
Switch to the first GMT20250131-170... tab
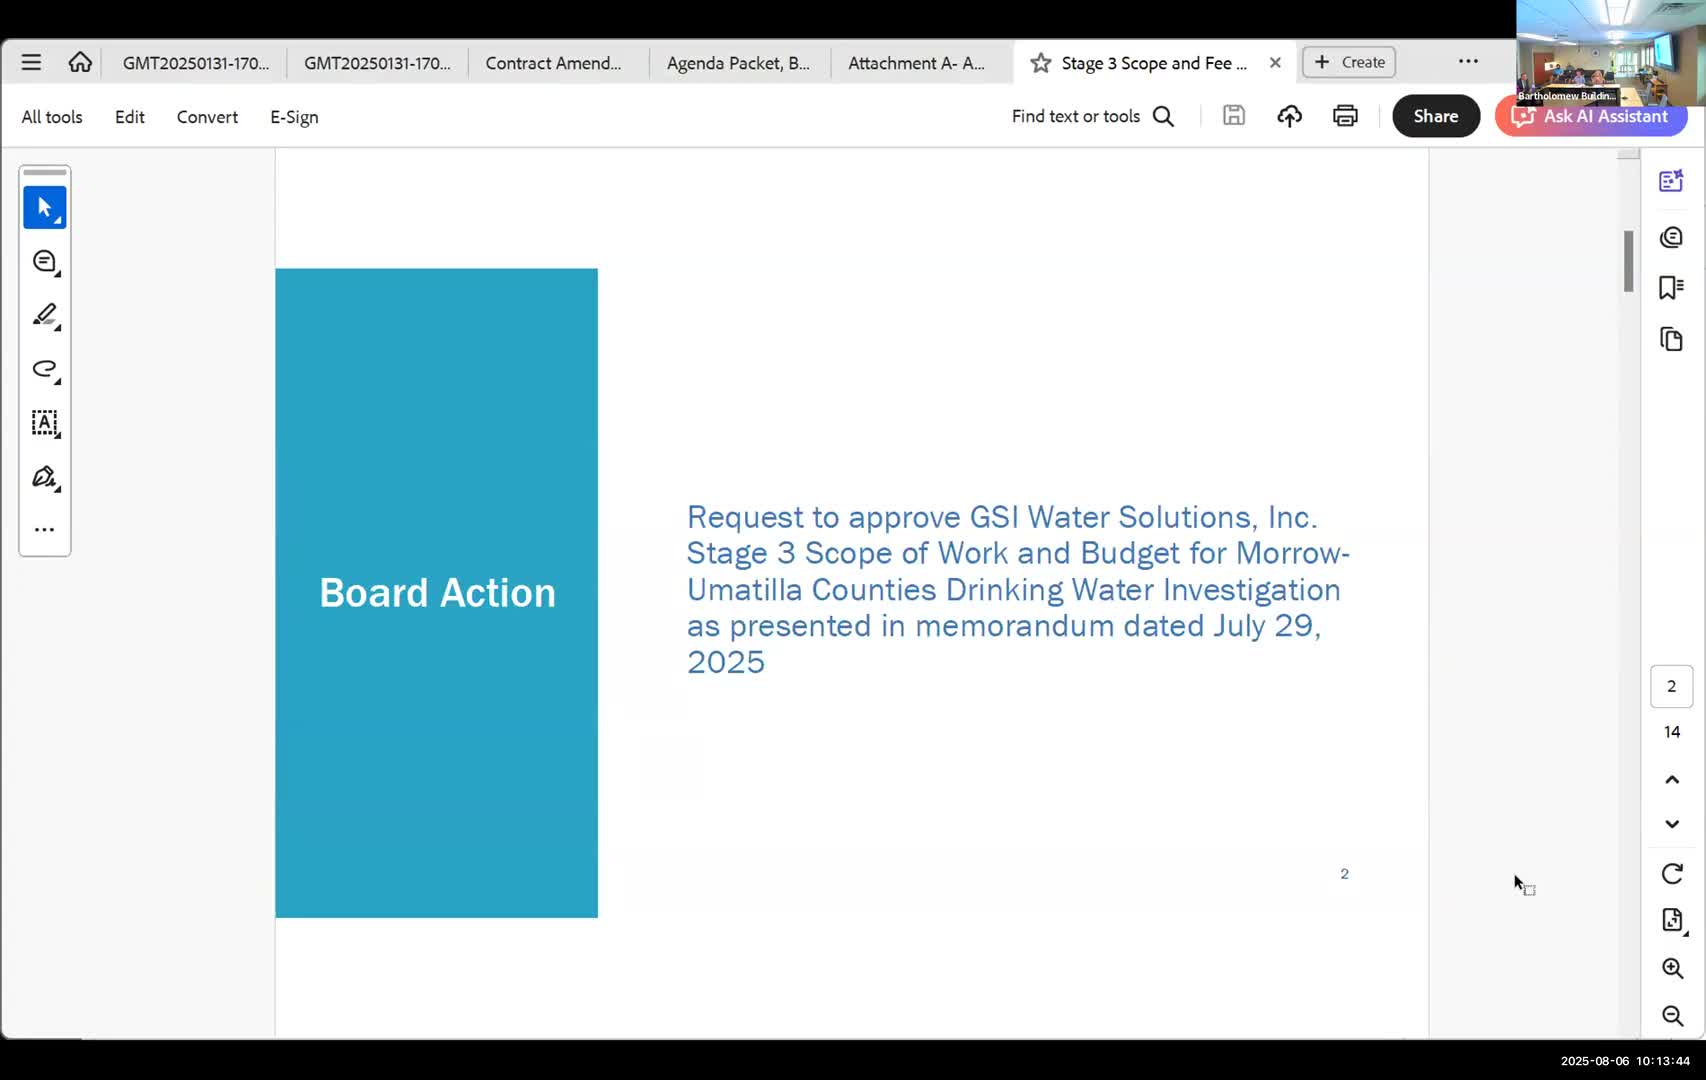pos(196,63)
